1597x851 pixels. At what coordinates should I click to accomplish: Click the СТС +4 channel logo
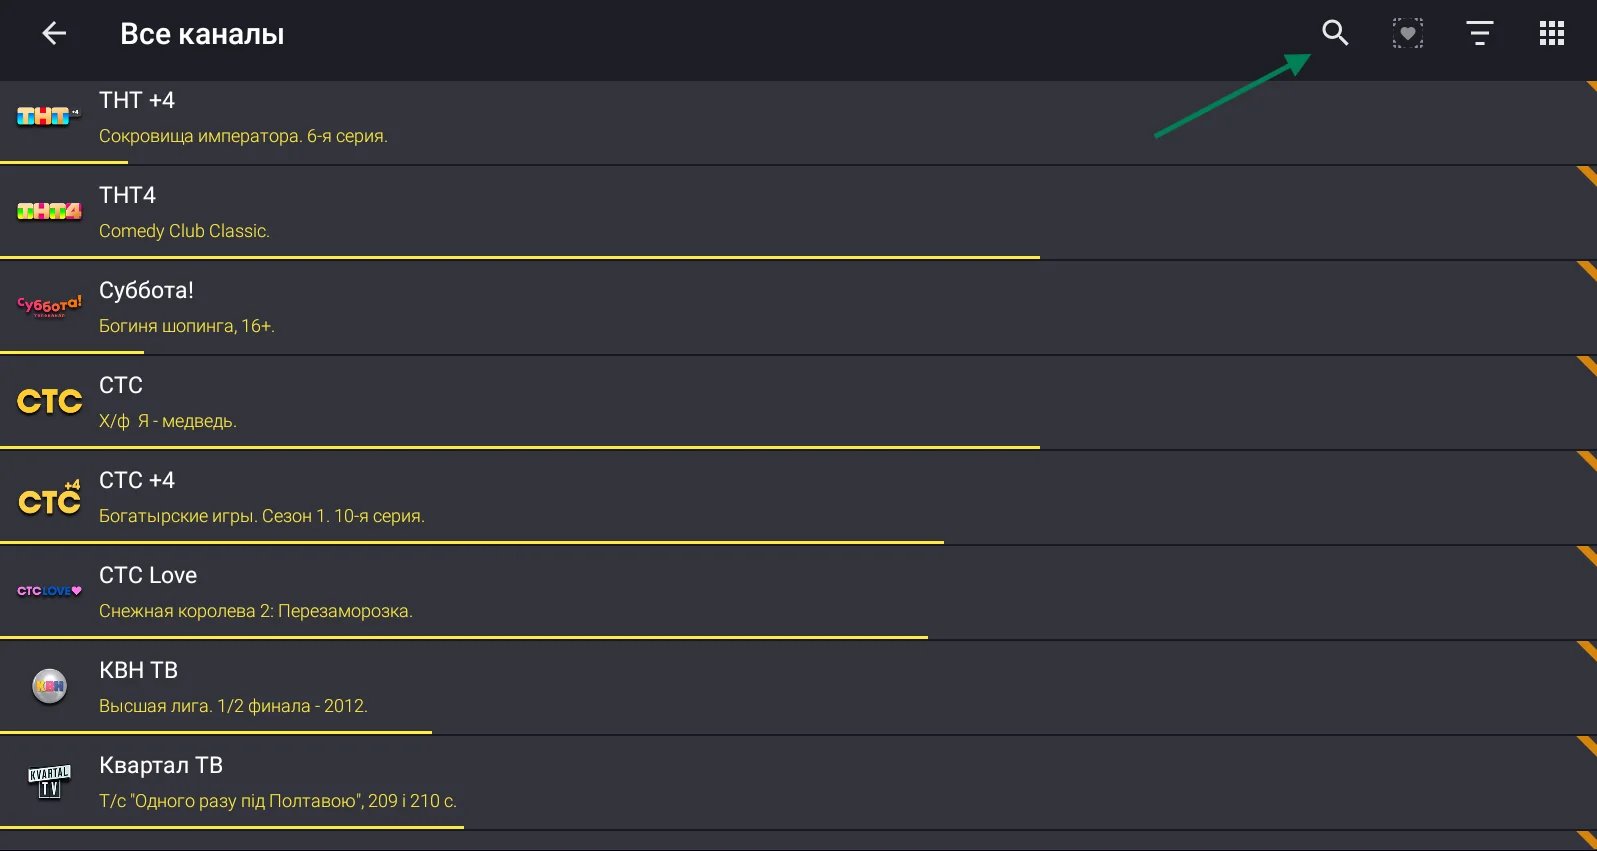pyautogui.click(x=49, y=497)
